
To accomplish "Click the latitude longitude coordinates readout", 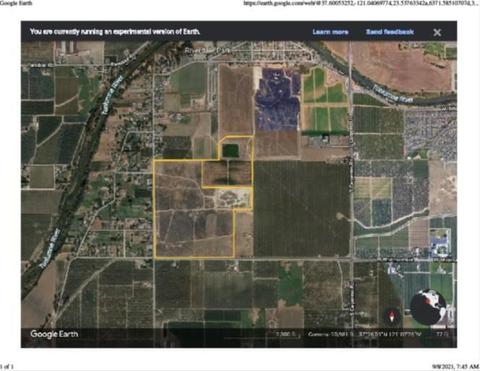I will click(390, 334).
